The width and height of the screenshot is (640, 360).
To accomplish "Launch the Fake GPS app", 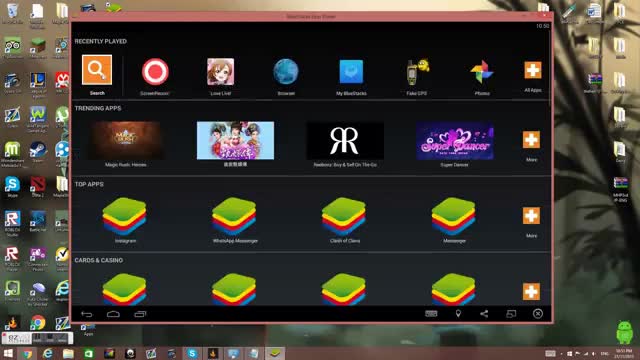I will pos(417,71).
